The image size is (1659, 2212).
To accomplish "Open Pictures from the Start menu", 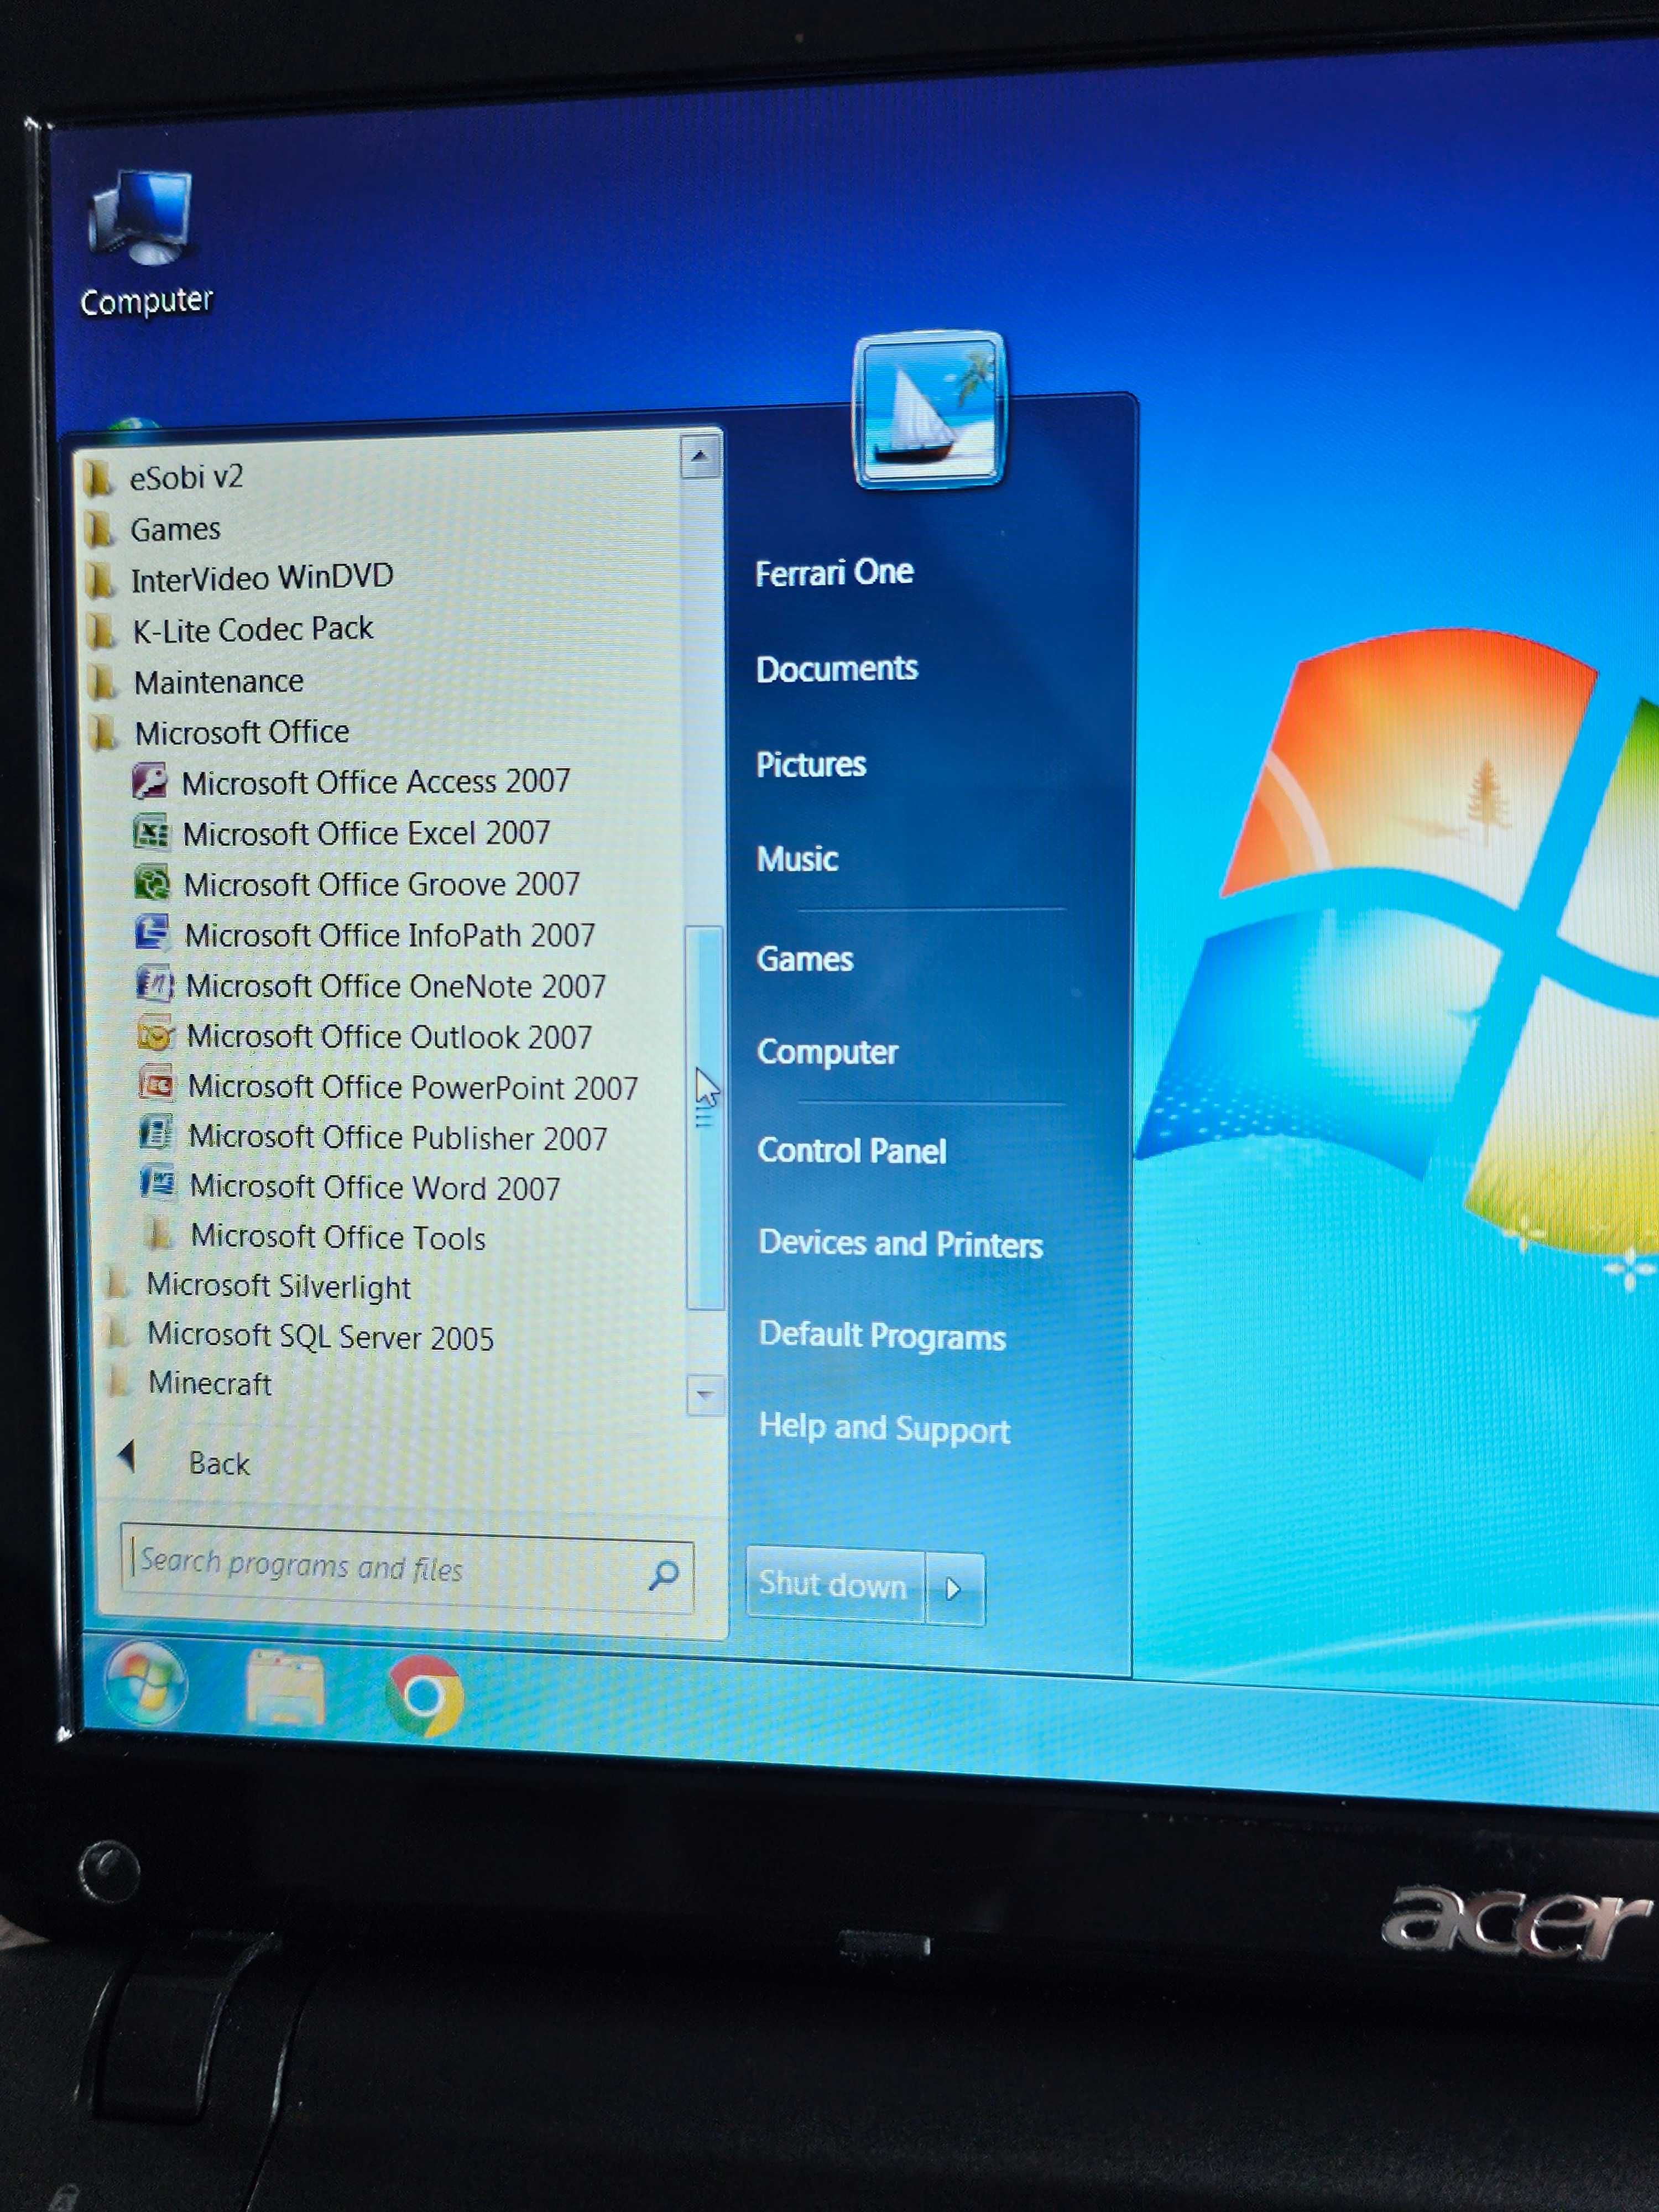I will (x=811, y=764).
